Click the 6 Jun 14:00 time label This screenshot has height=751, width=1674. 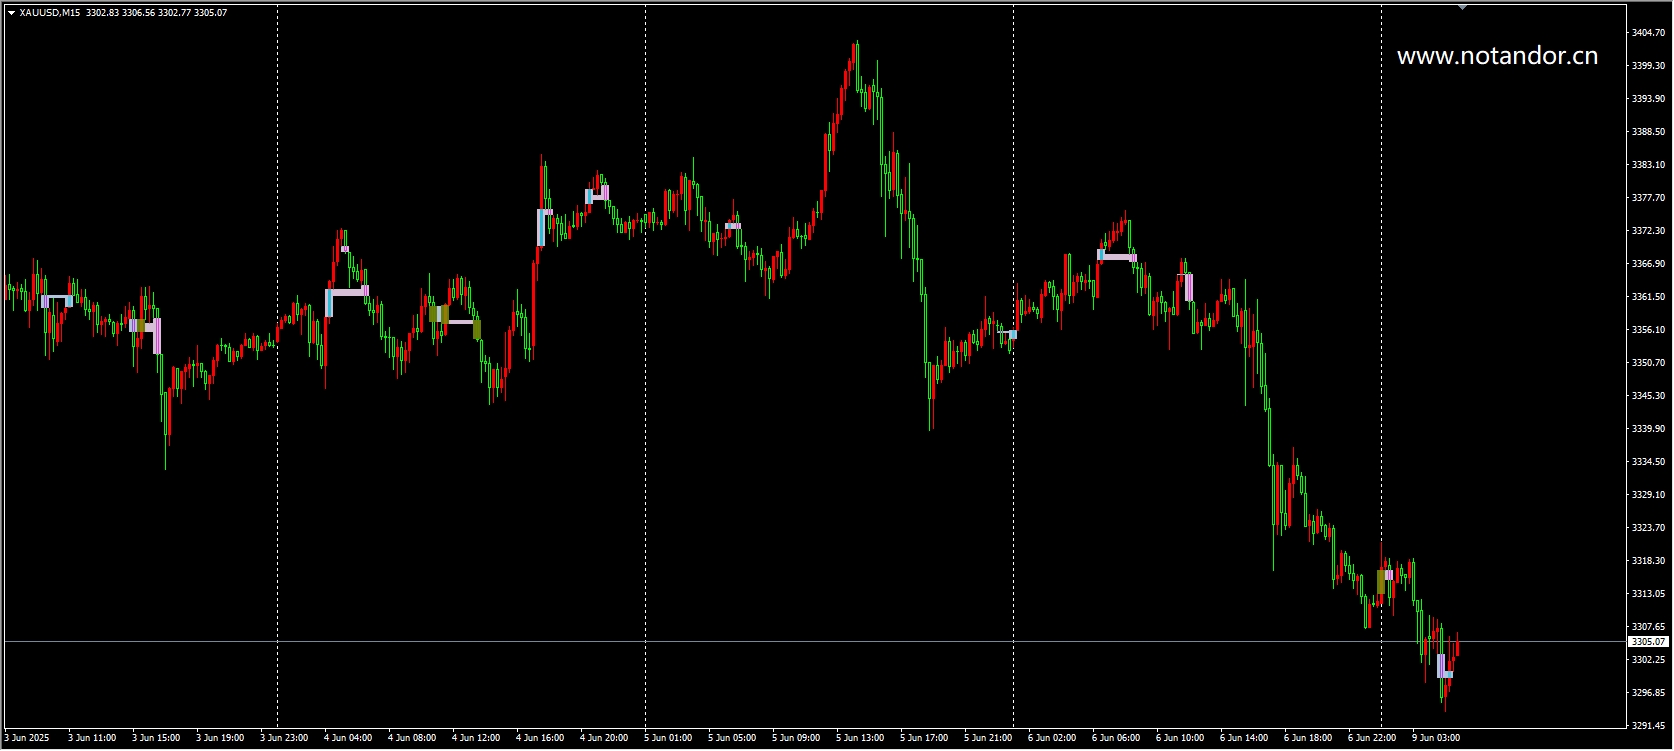pyautogui.click(x=1244, y=738)
